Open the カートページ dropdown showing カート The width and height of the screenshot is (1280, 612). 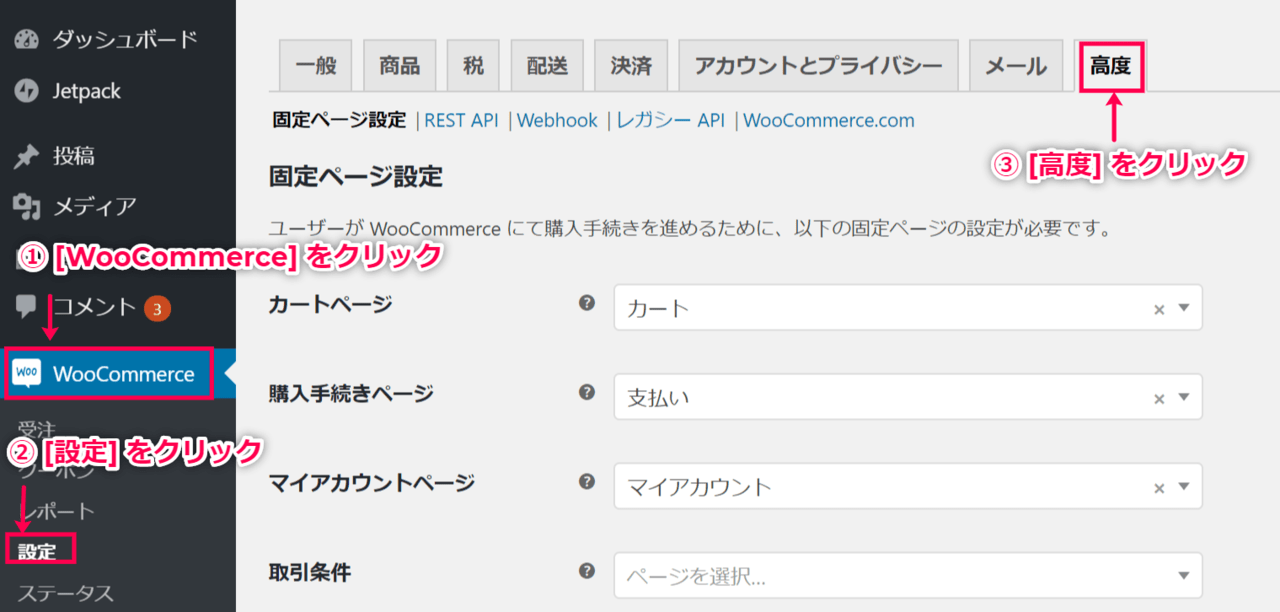[x=908, y=308]
